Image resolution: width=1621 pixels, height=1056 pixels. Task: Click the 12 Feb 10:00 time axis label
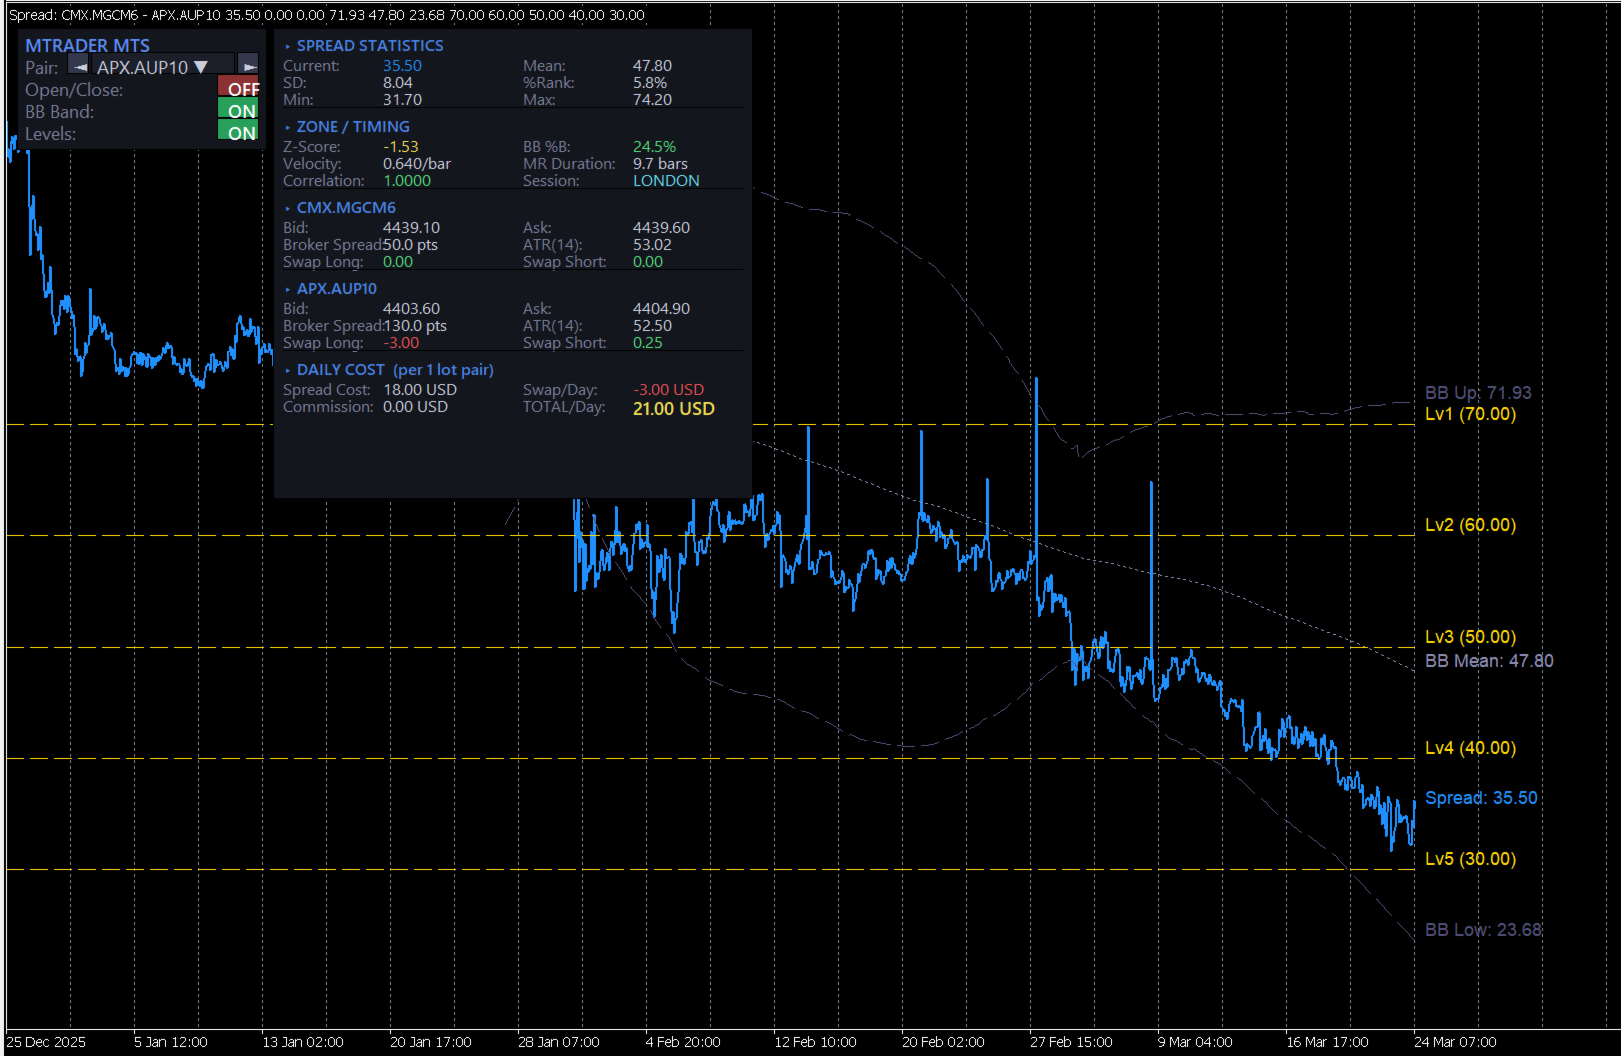pos(815,1042)
